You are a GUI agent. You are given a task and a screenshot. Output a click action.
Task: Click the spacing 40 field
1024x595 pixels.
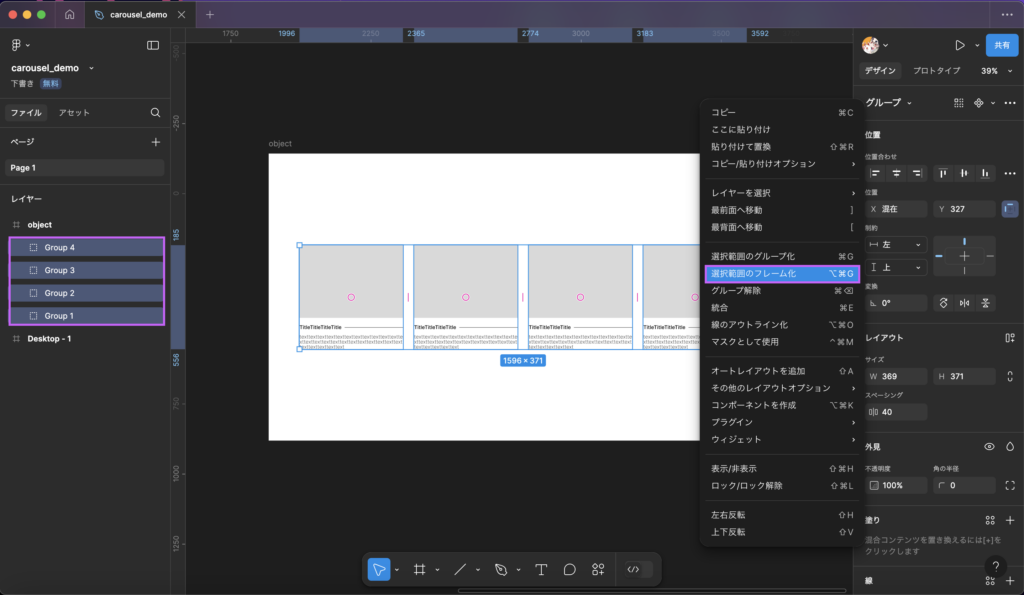896,412
